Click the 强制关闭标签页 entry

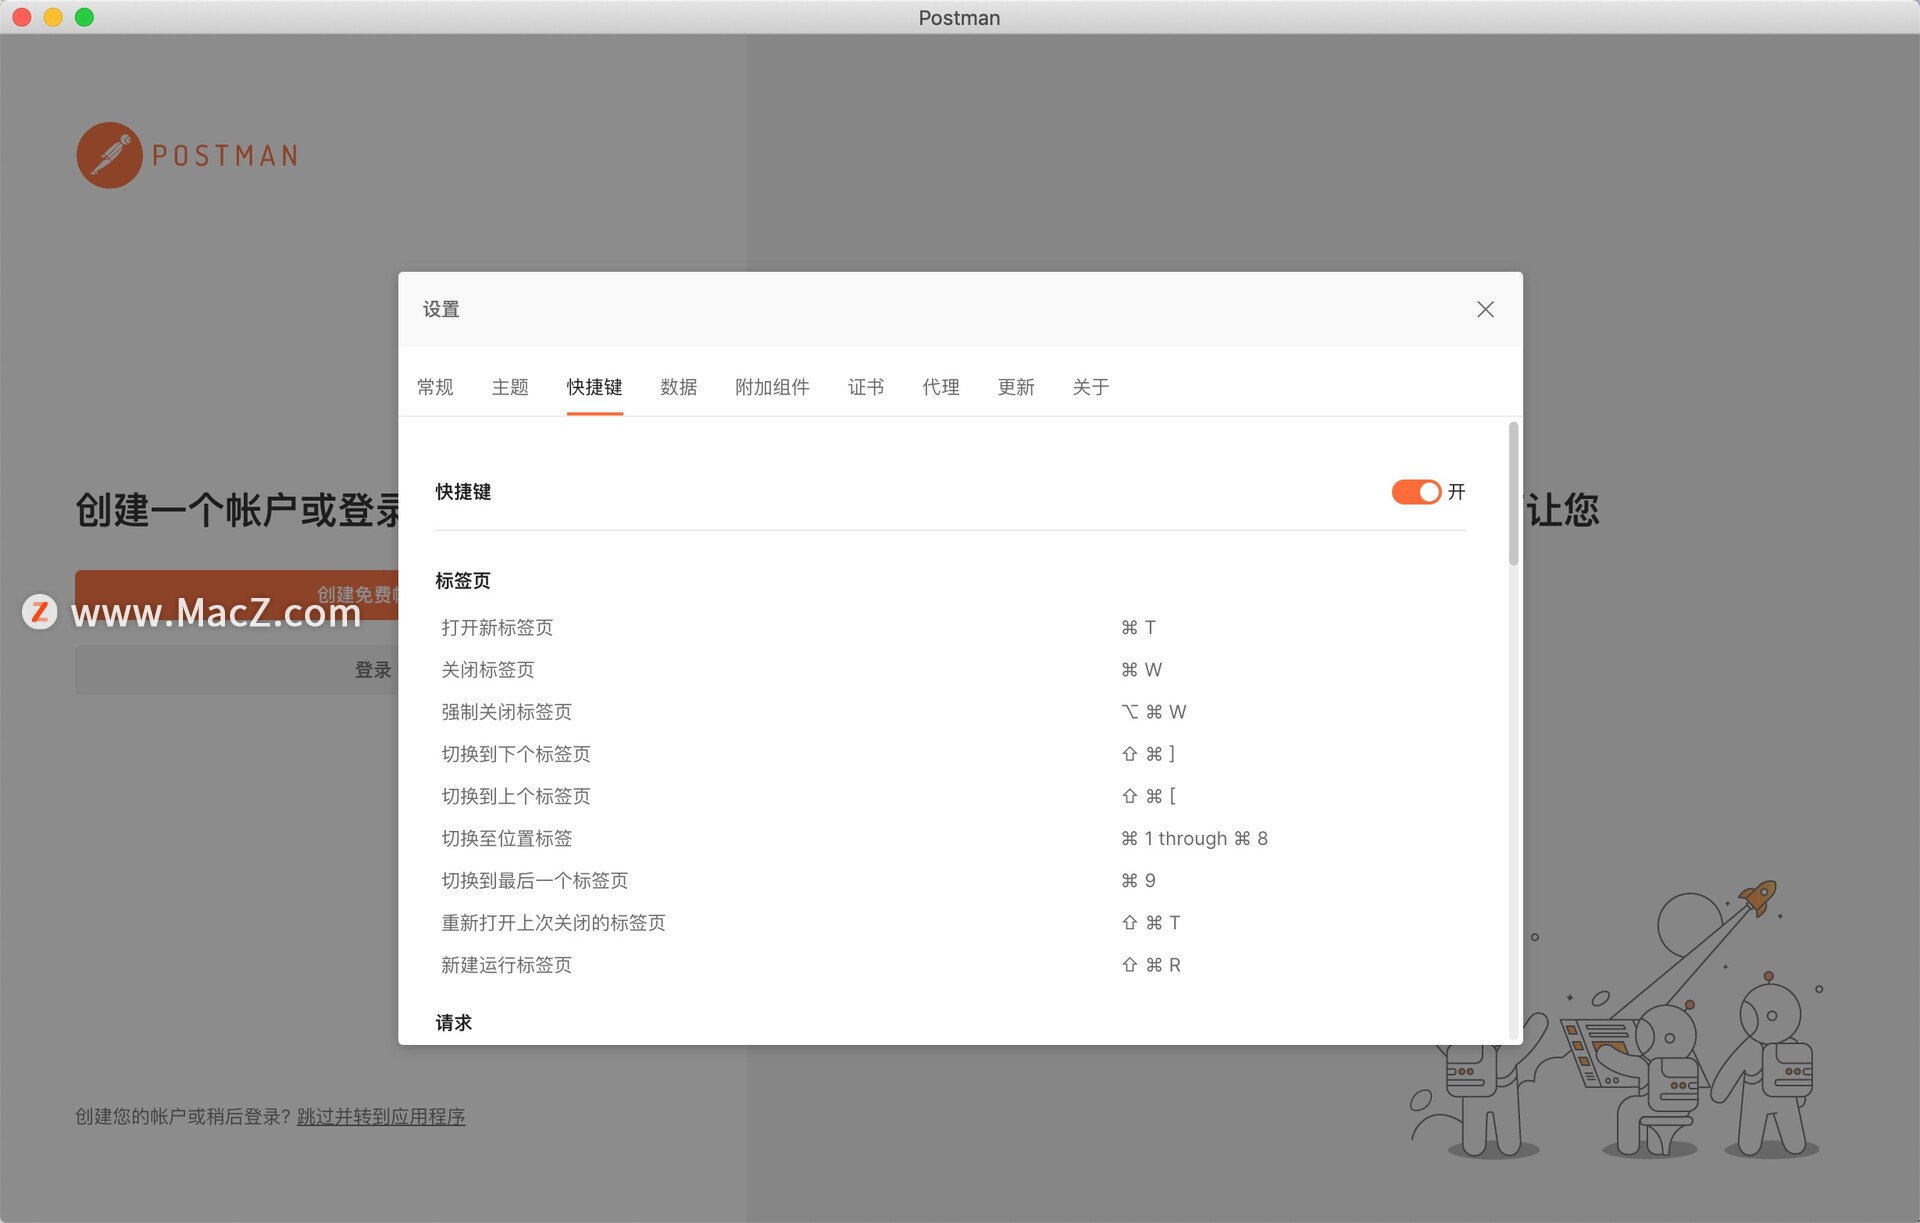[x=507, y=712]
